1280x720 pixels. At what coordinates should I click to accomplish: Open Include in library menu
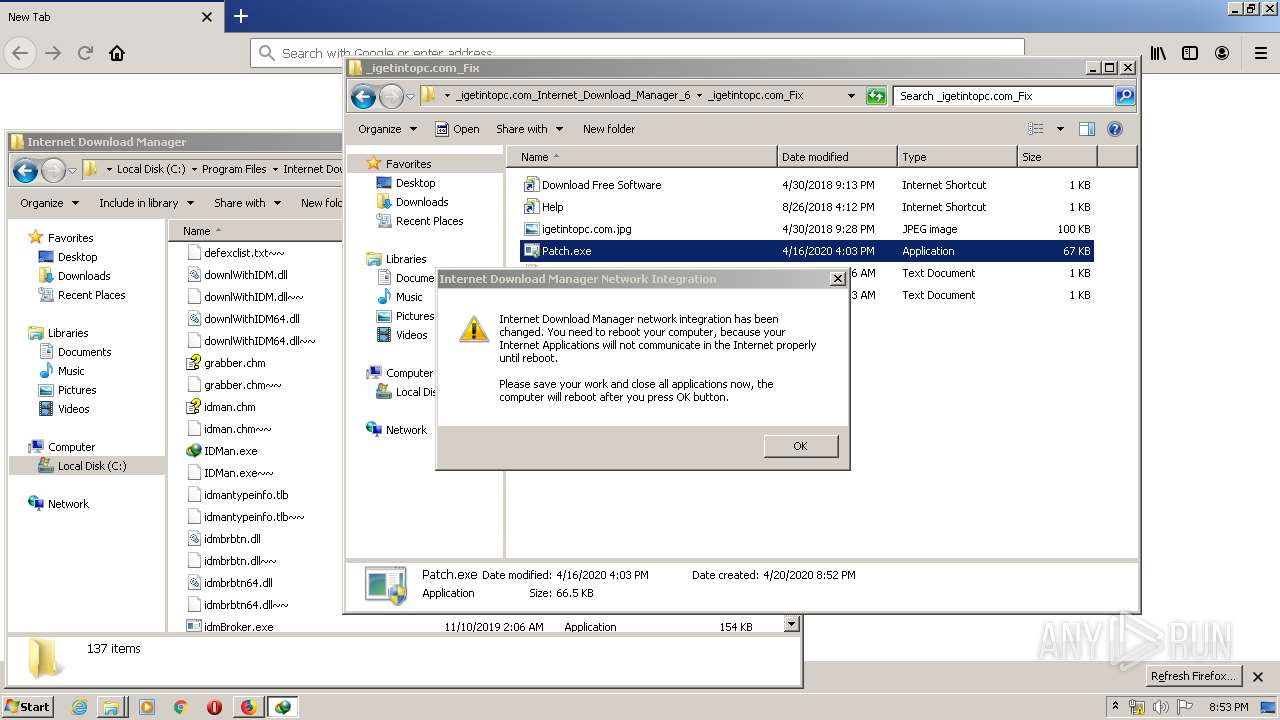click(x=146, y=203)
